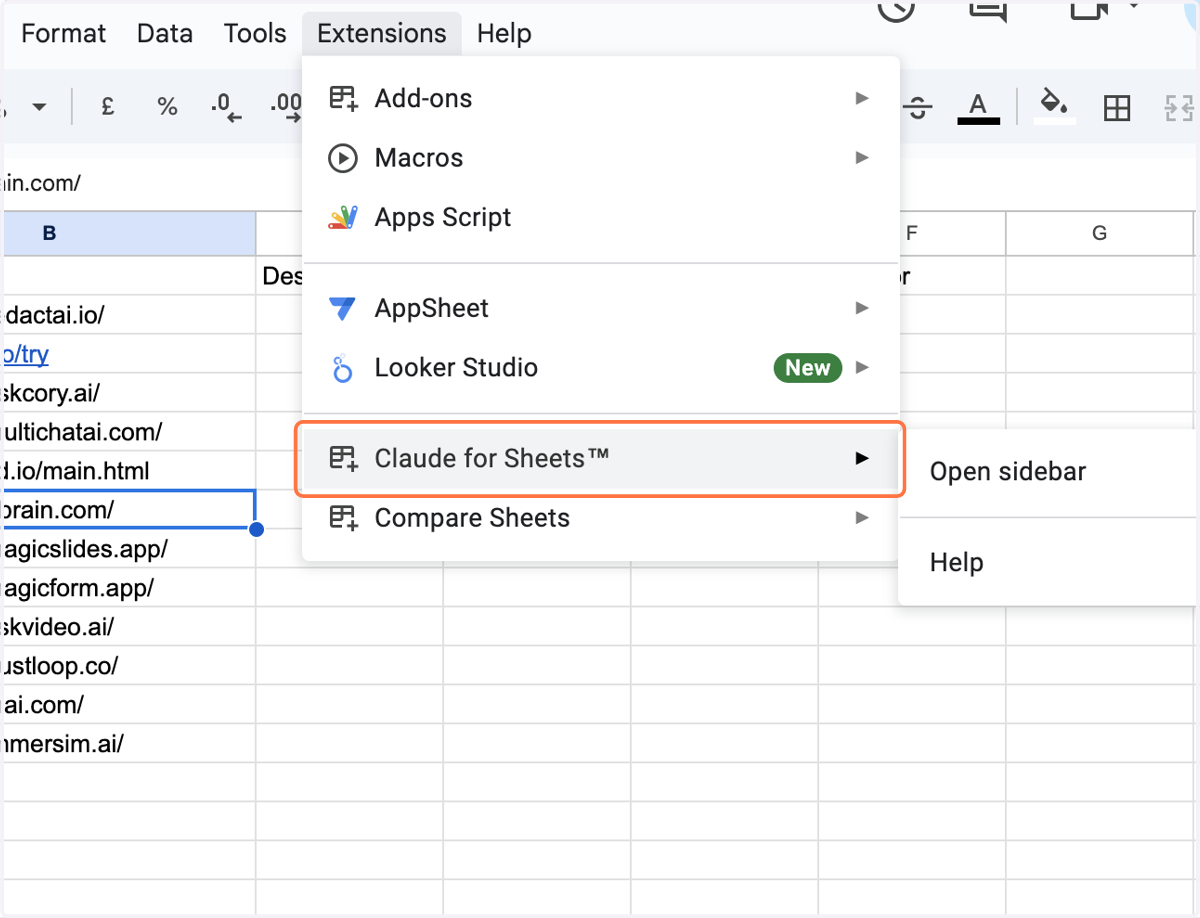Format as percent
1200x918 pixels.
pos(167,107)
